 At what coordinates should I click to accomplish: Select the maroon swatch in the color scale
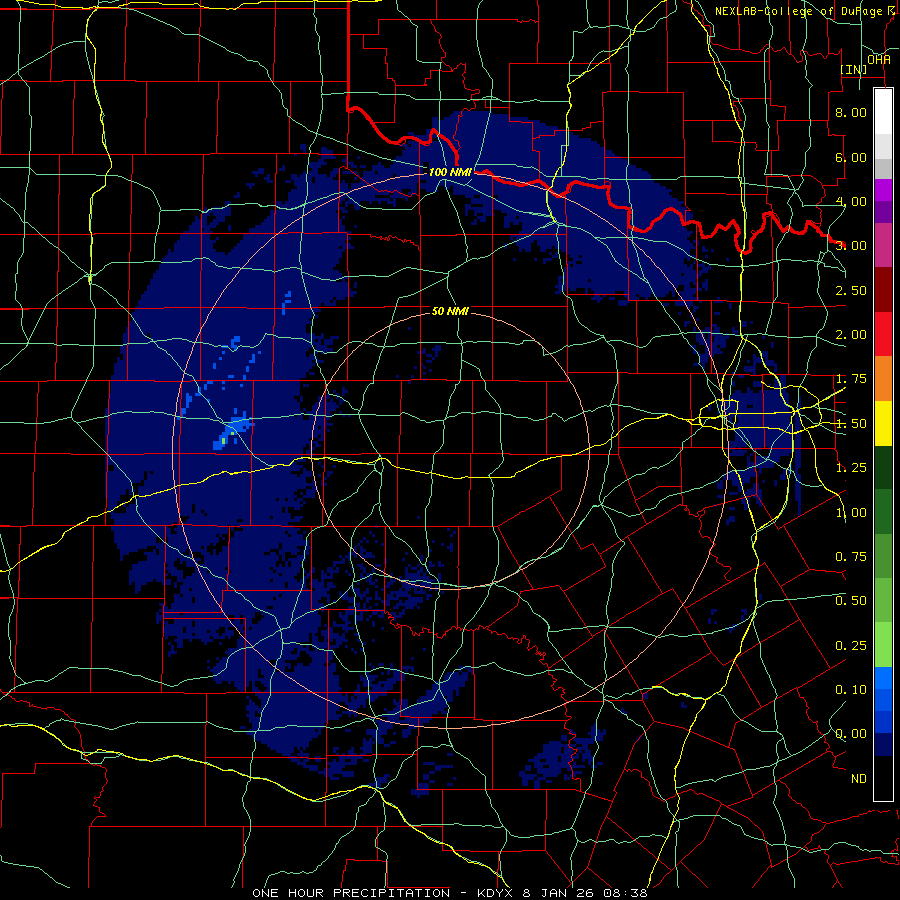click(x=883, y=290)
